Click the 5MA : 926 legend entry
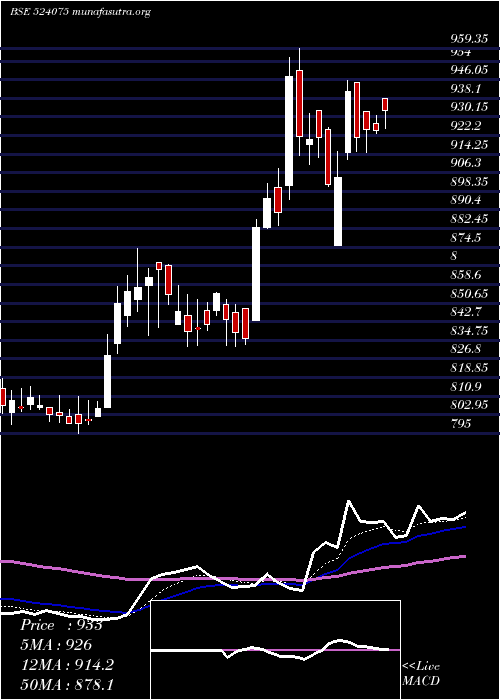Image resolution: width=500 pixels, height=700 pixels. [x=56, y=645]
